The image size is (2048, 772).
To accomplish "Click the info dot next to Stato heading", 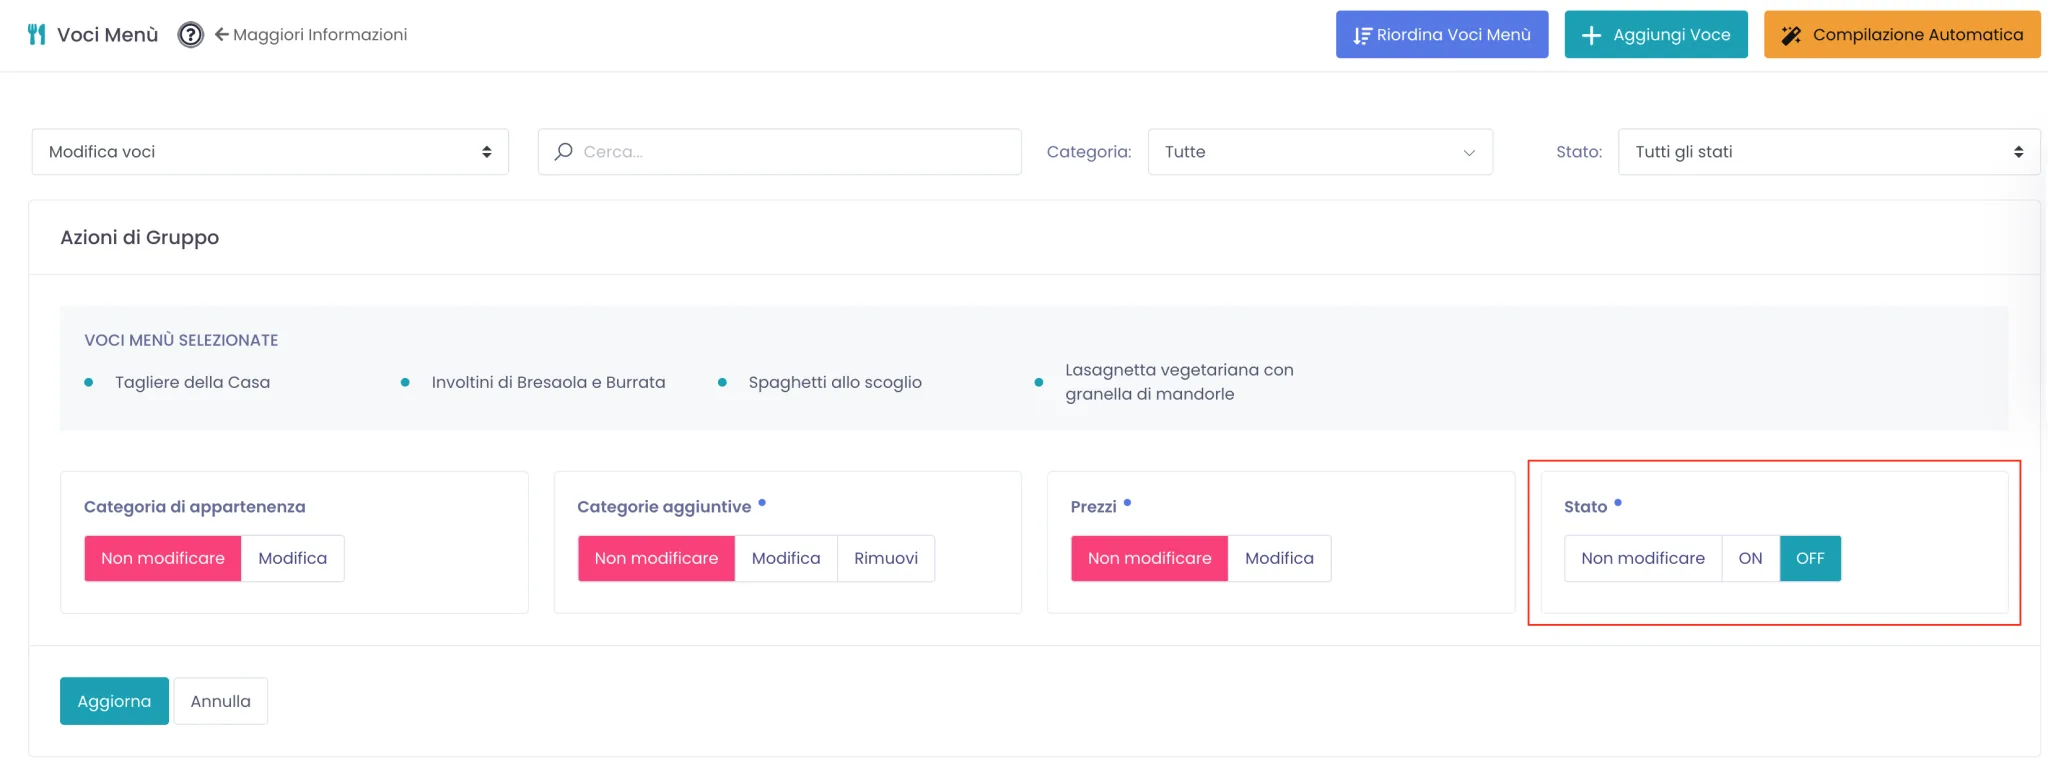I will 1618,503.
